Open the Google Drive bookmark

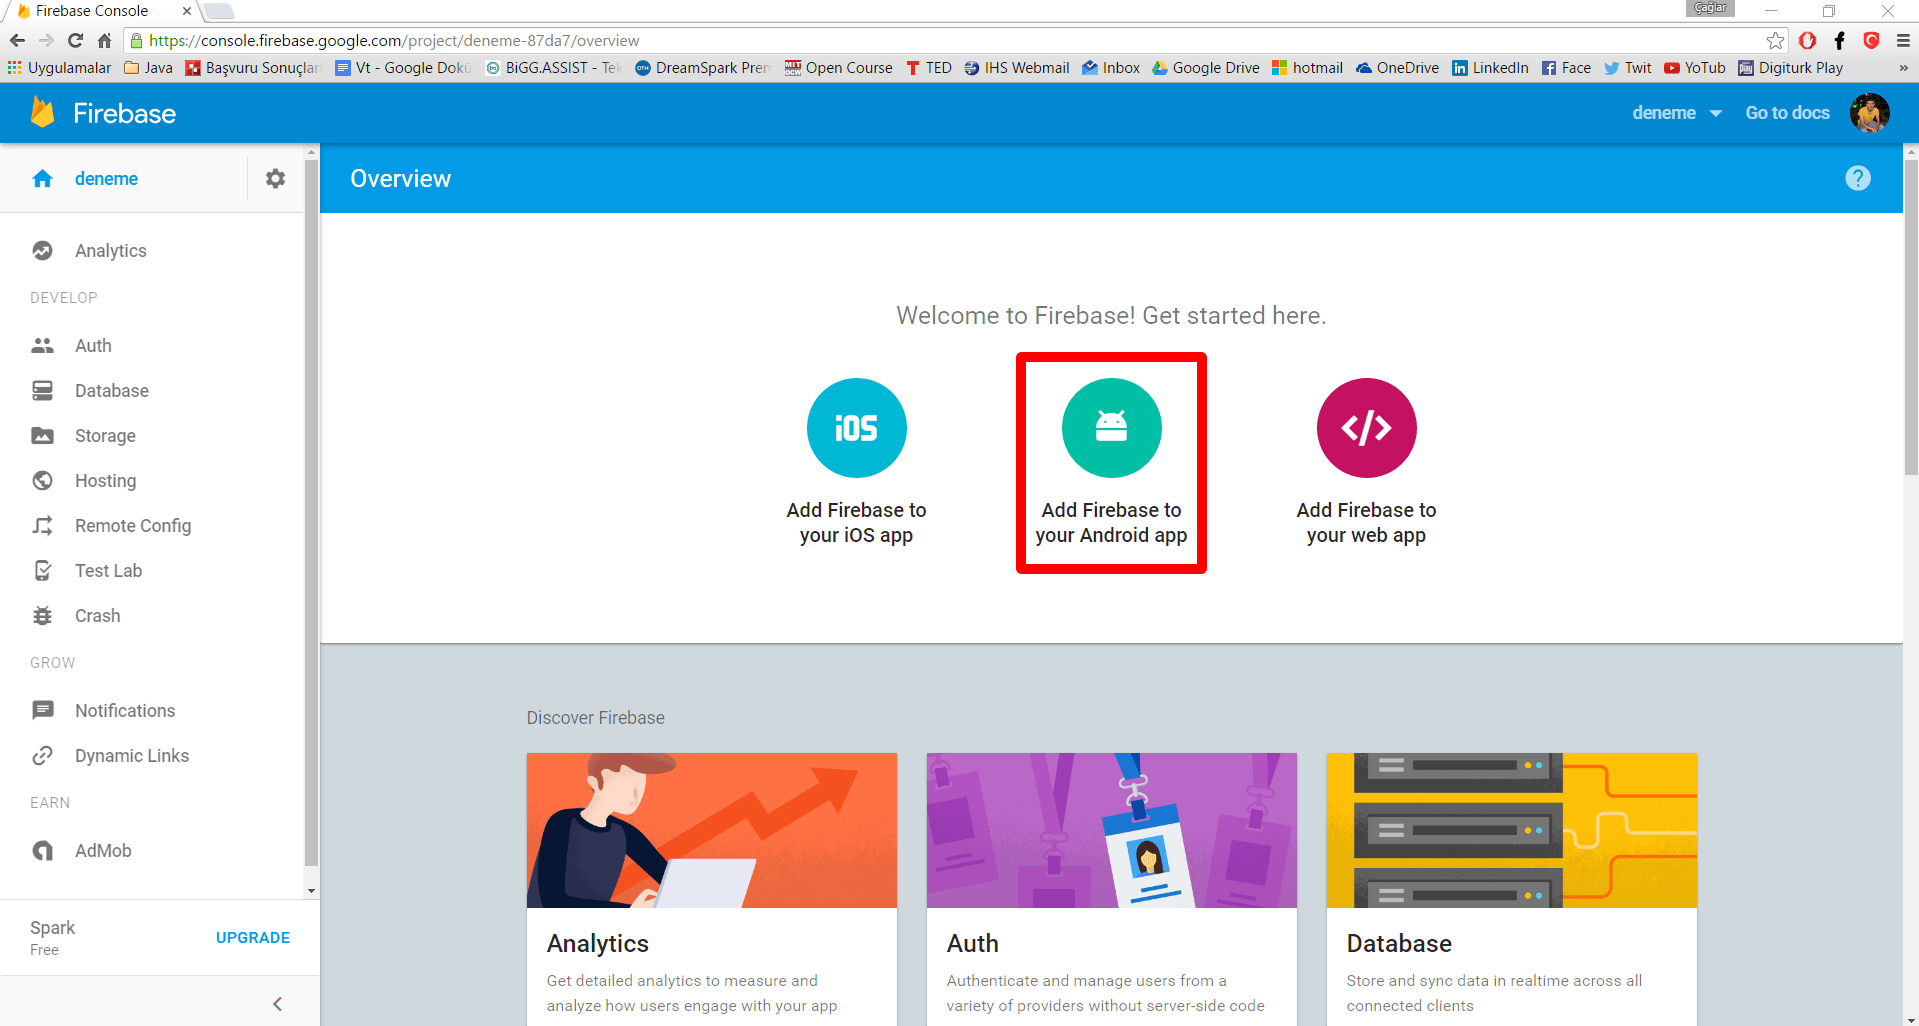1205,68
